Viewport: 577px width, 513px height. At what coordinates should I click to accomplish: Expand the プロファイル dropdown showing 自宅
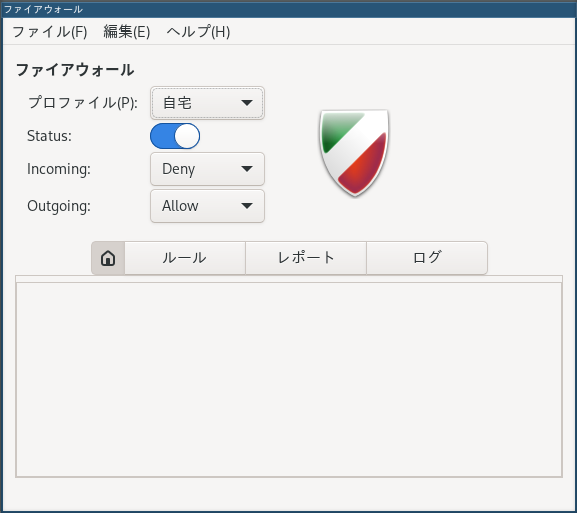pos(207,103)
